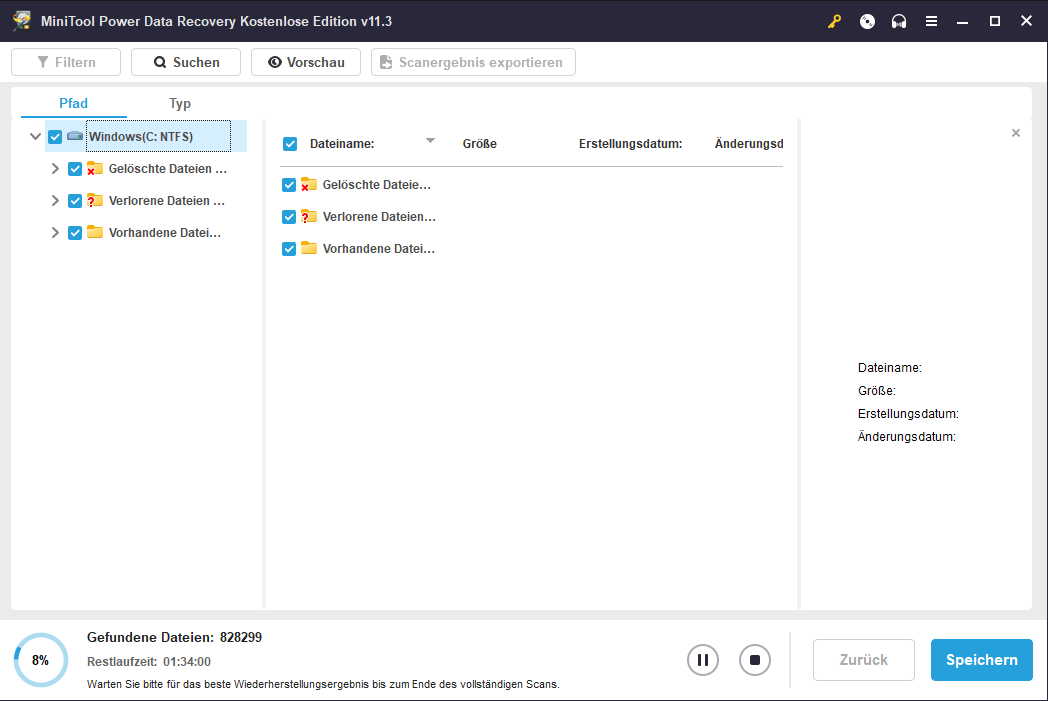Click Scanergebnis exportieren button
Screen dimensions: 1048x701
[x=473, y=62]
